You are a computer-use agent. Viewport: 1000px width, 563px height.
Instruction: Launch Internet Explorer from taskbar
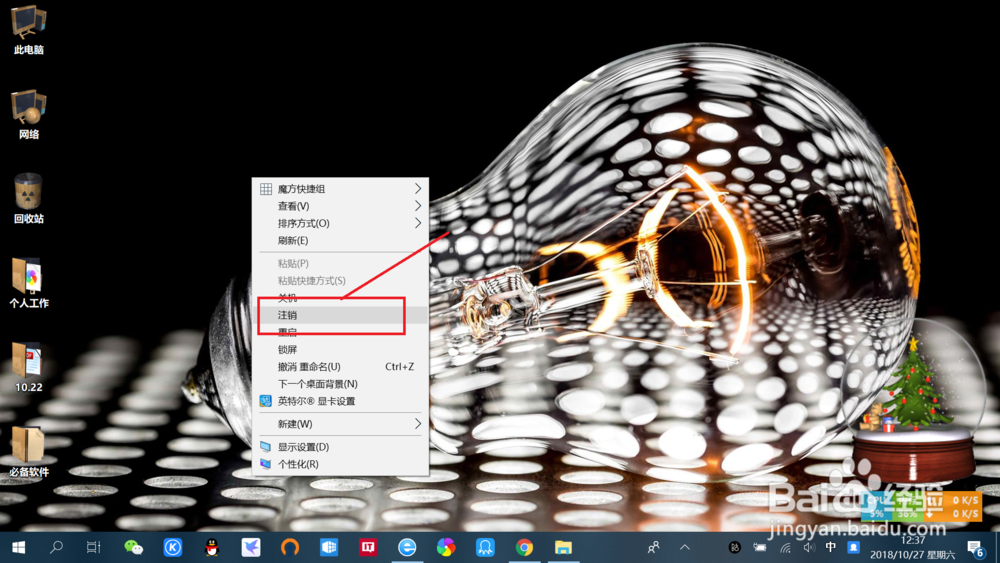point(407,547)
